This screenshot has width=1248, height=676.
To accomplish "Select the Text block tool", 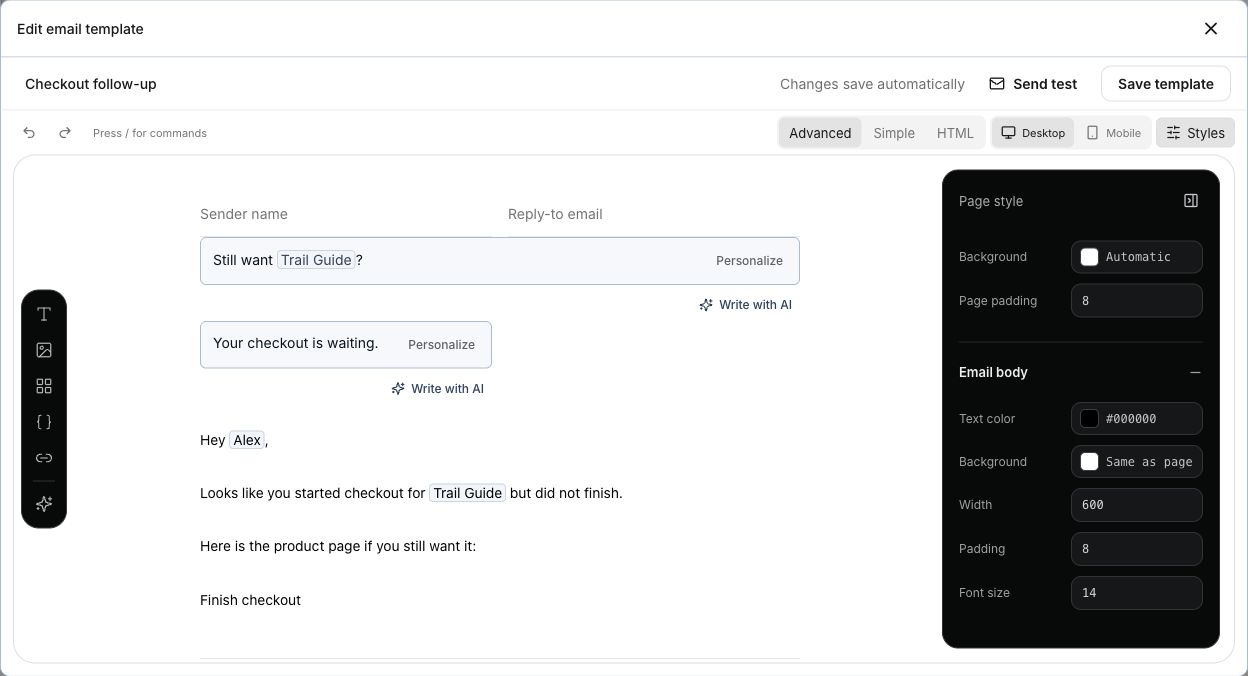I will click(x=44, y=314).
